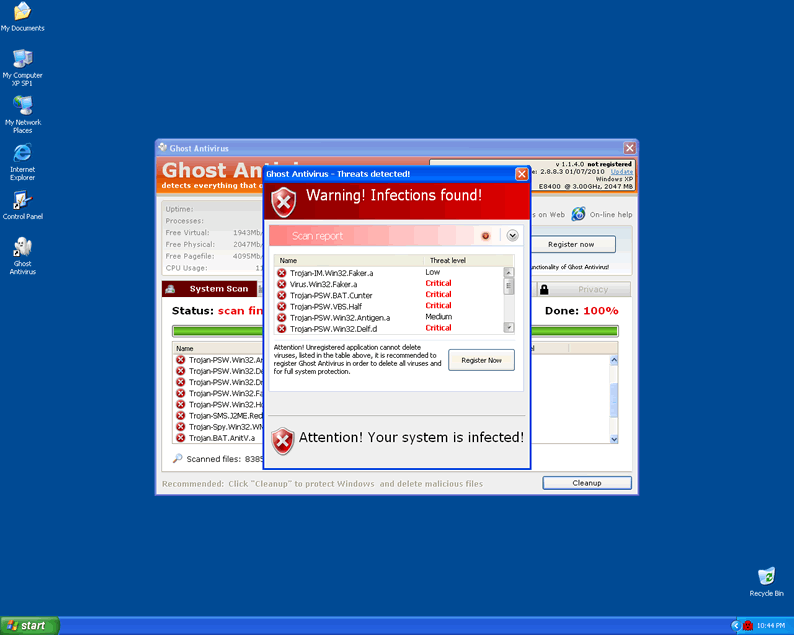Viewport: 794px width, 635px height.
Task: Collapse the Scan report panel with chevron
Action: pos(512,236)
